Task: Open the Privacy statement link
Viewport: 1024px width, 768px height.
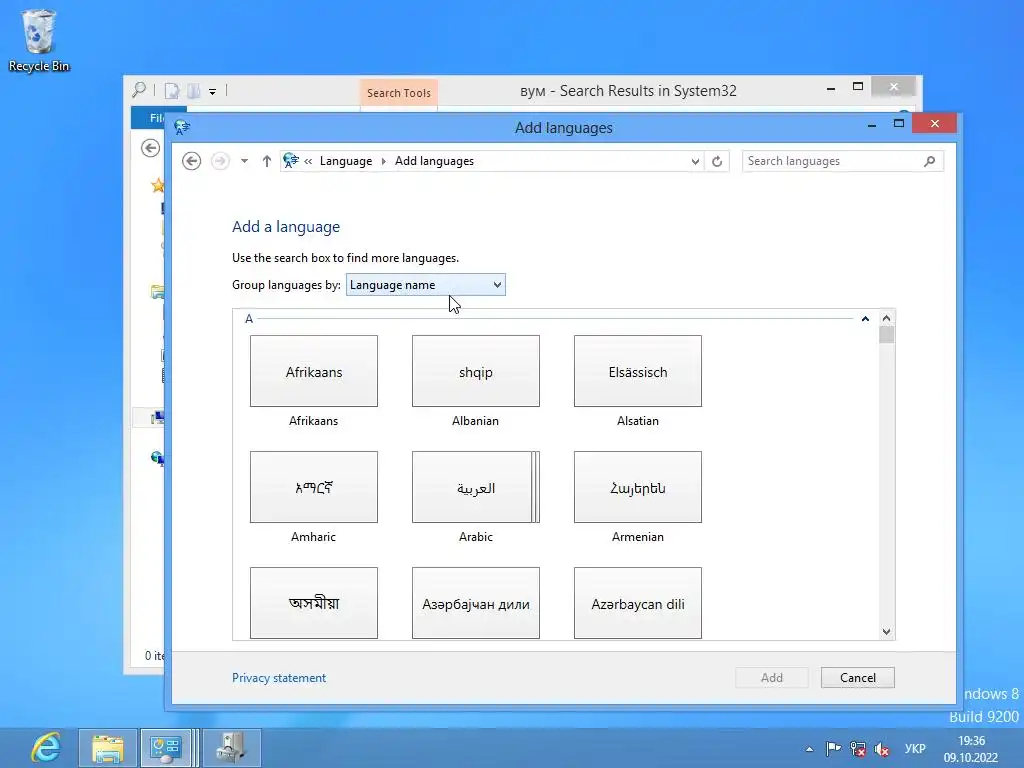Action: 279,678
